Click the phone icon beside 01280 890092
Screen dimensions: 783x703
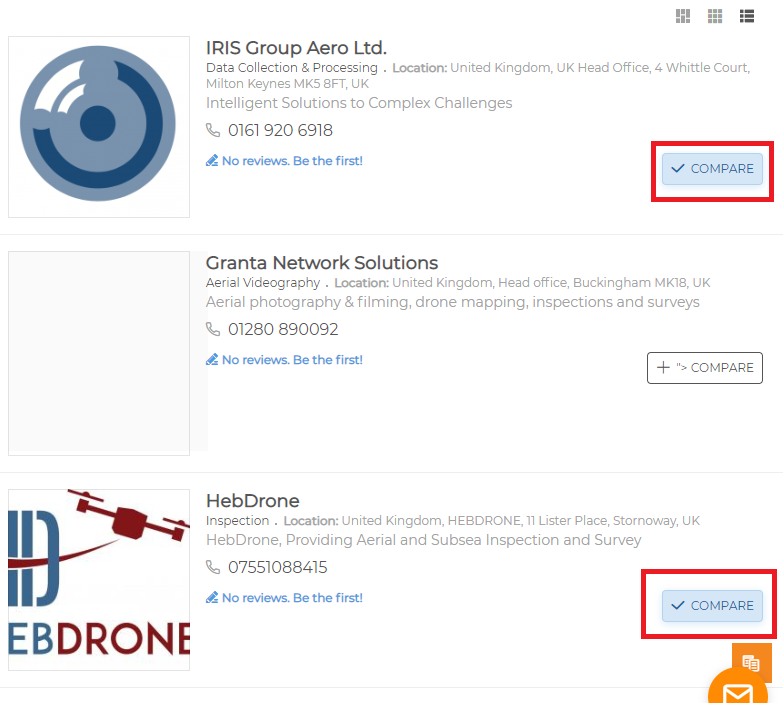click(213, 329)
